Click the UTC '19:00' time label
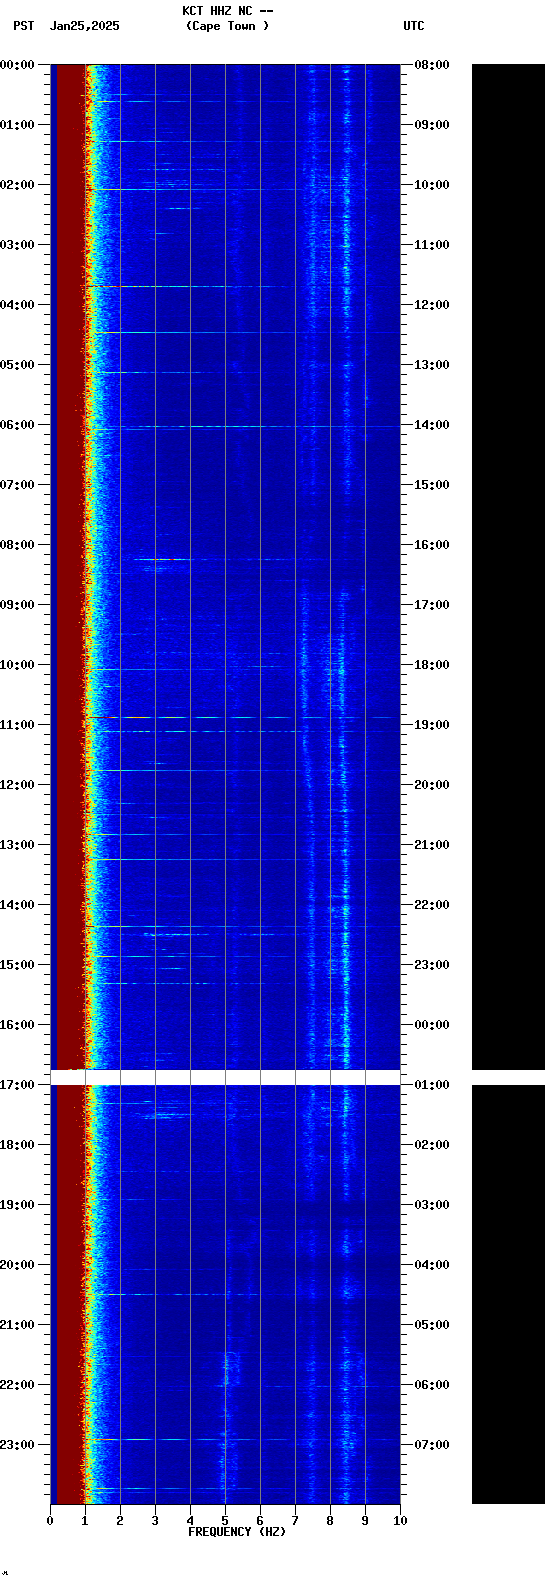This screenshot has width=552, height=1584. [x=432, y=725]
